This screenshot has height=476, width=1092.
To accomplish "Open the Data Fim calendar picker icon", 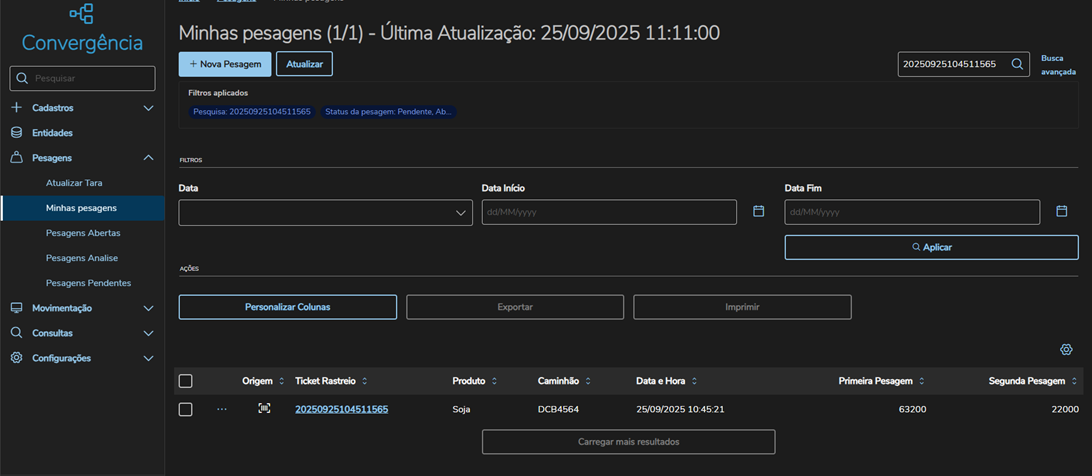I will pos(1062,212).
